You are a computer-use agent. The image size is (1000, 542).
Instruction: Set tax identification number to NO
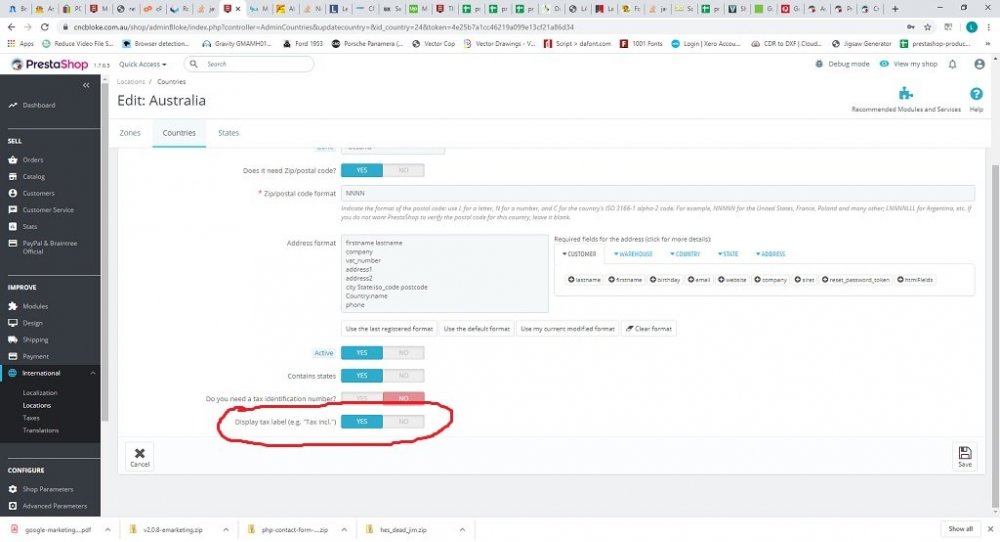pyautogui.click(x=403, y=399)
